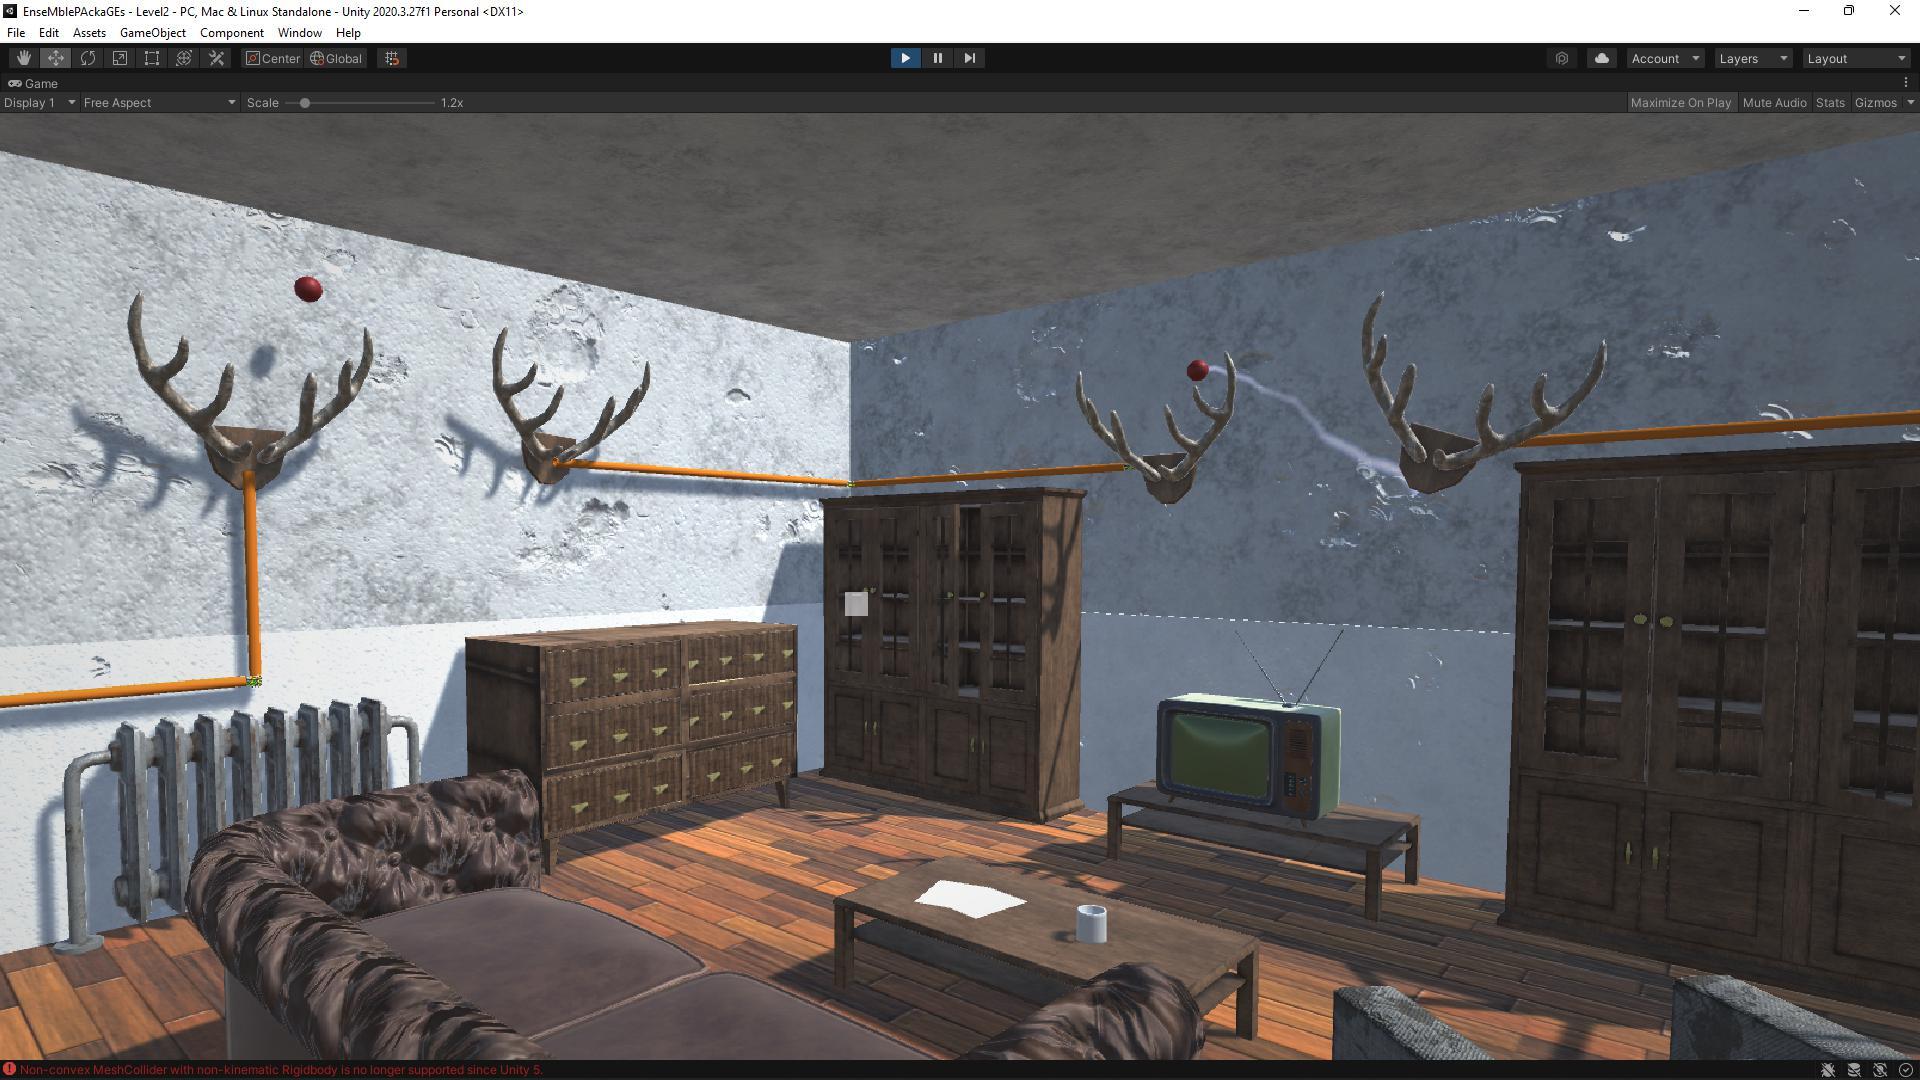This screenshot has height=1080, width=1920.
Task: Select the Hand tool
Action: (23, 58)
